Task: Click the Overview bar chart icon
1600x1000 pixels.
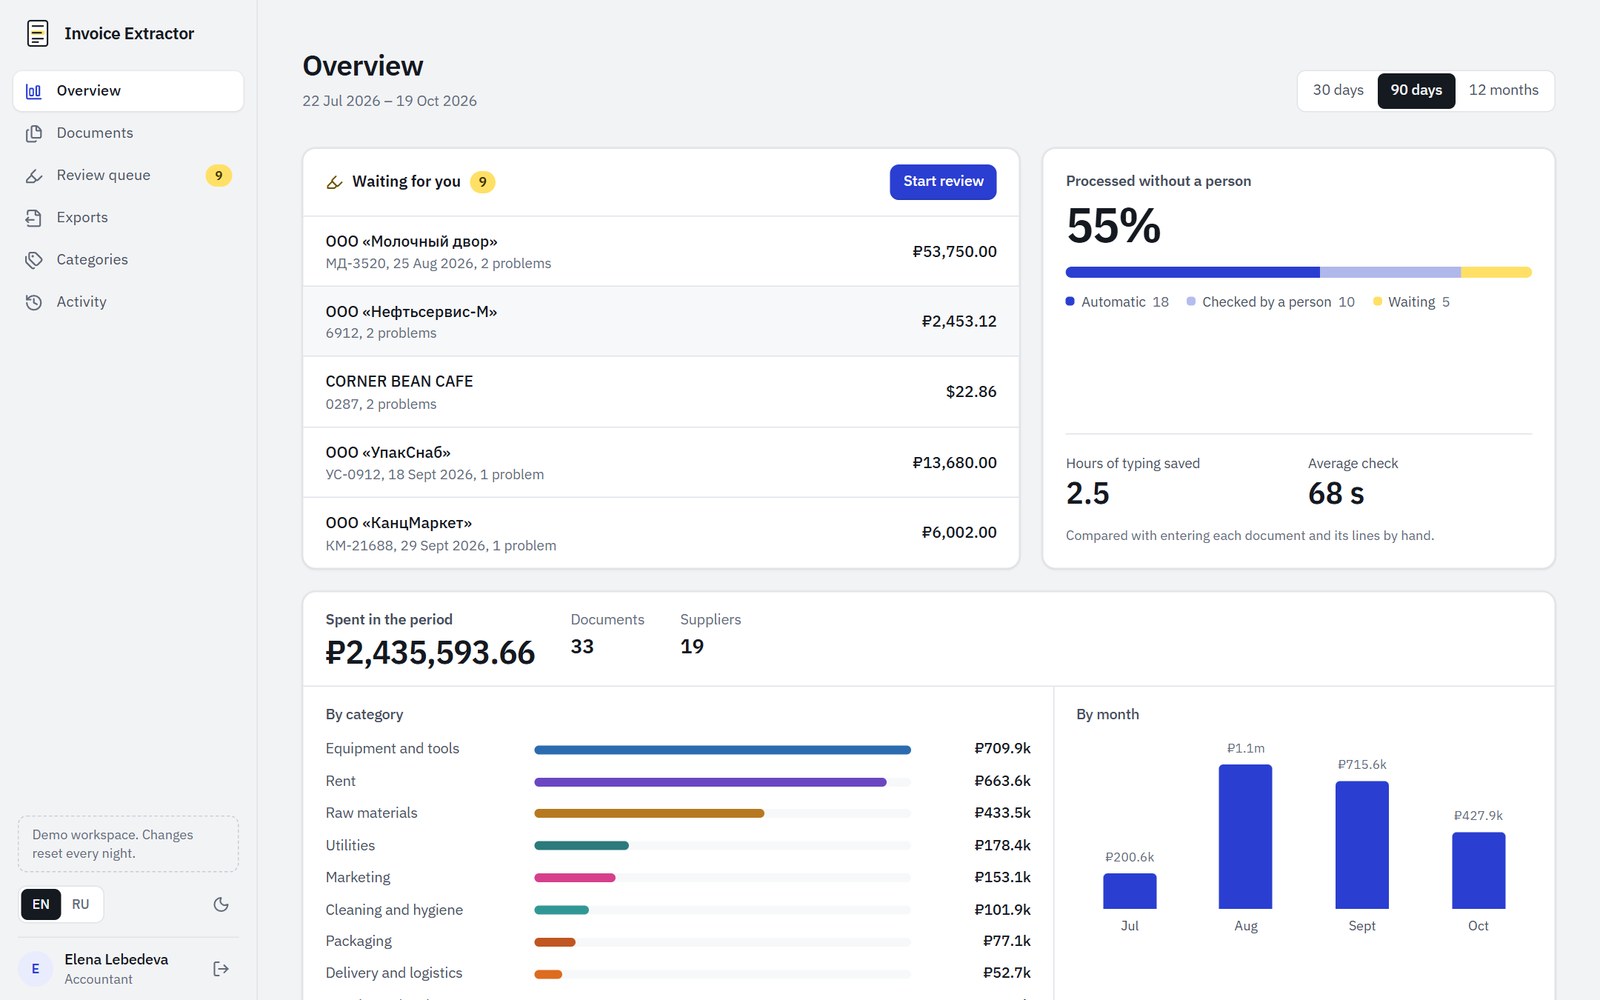Action: point(34,91)
